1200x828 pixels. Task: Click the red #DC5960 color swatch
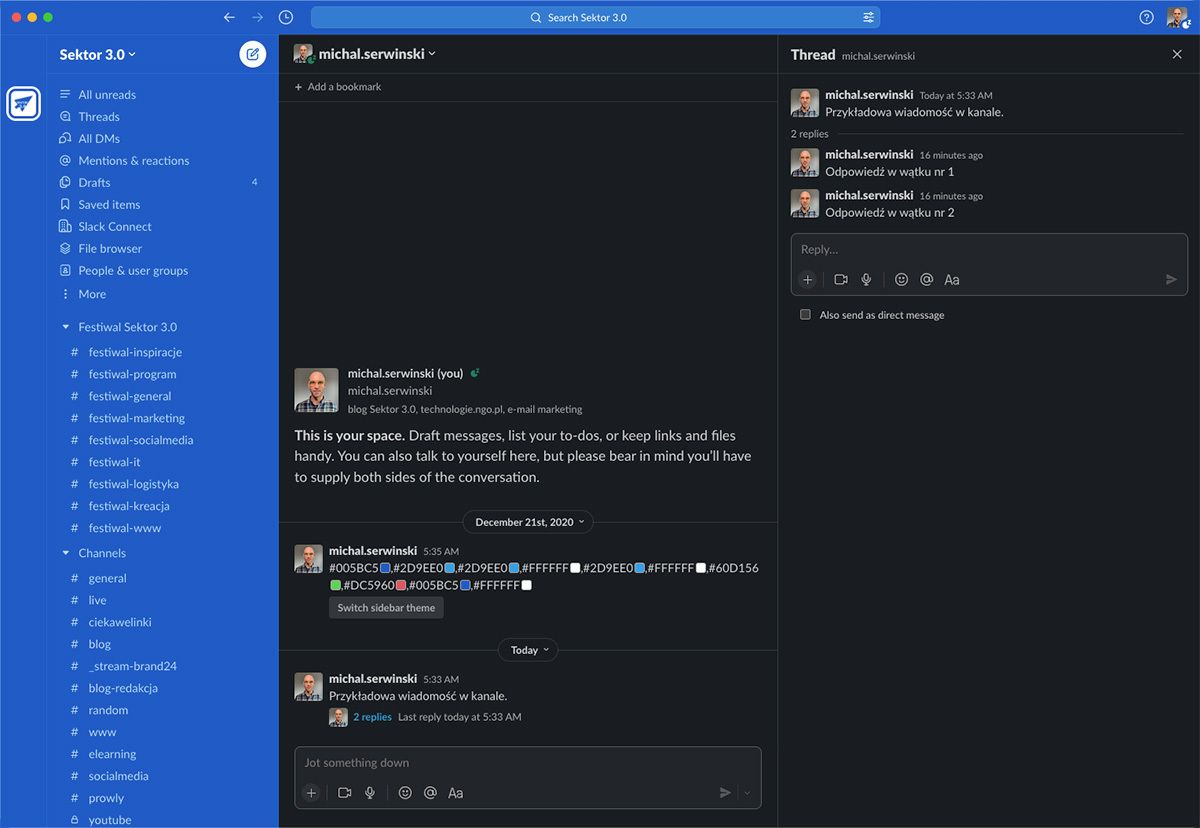pyautogui.click(x=400, y=585)
